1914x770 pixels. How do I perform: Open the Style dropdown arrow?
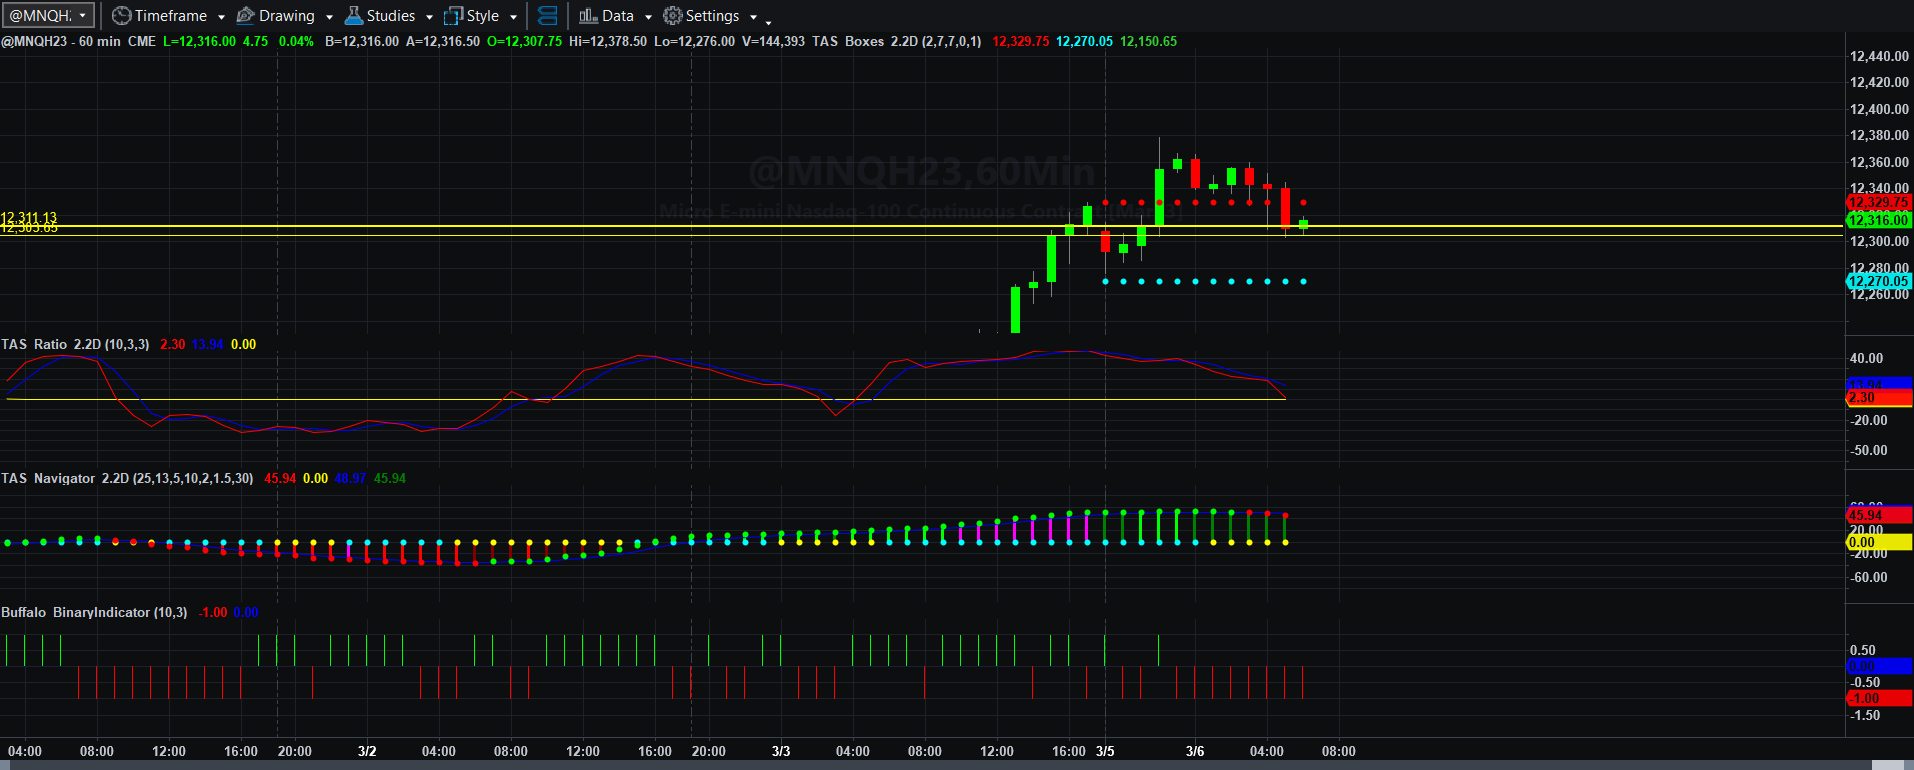click(x=513, y=17)
